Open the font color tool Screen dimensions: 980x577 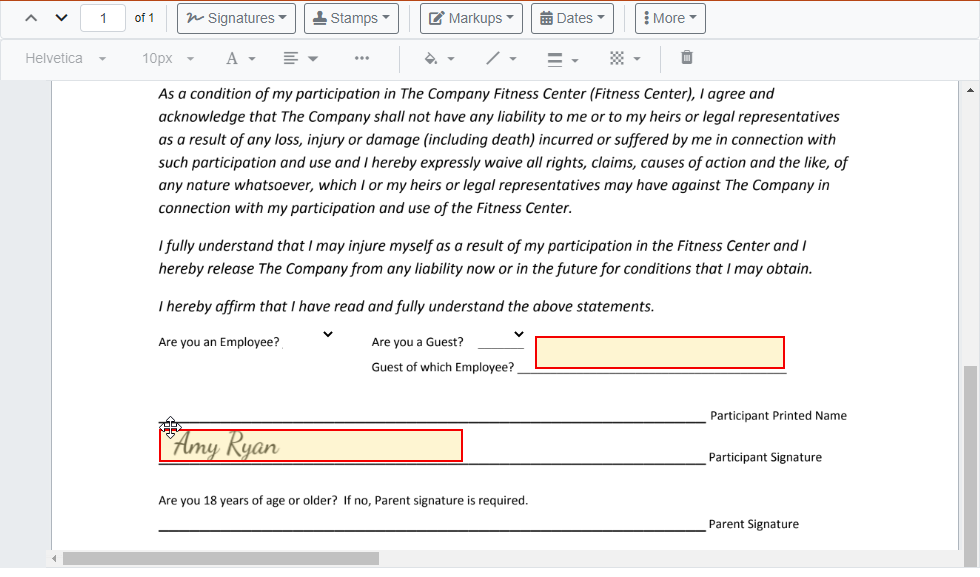click(240, 59)
